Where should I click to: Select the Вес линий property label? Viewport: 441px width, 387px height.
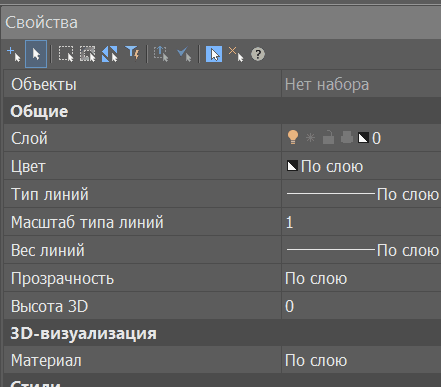point(48,250)
